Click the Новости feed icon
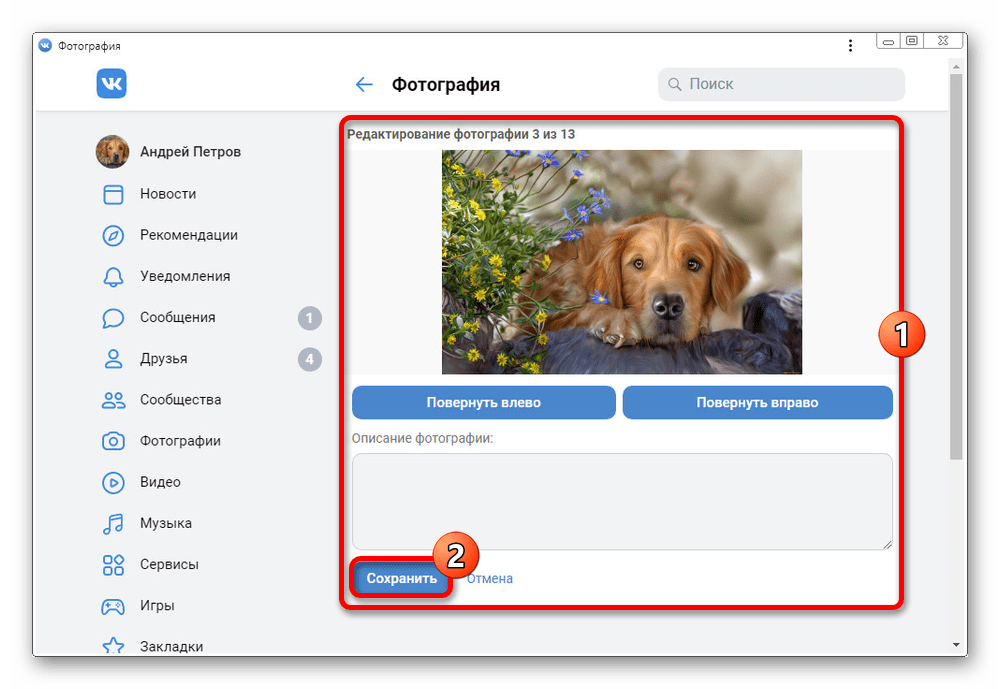This screenshot has height=689, width=1000. pos(113,194)
